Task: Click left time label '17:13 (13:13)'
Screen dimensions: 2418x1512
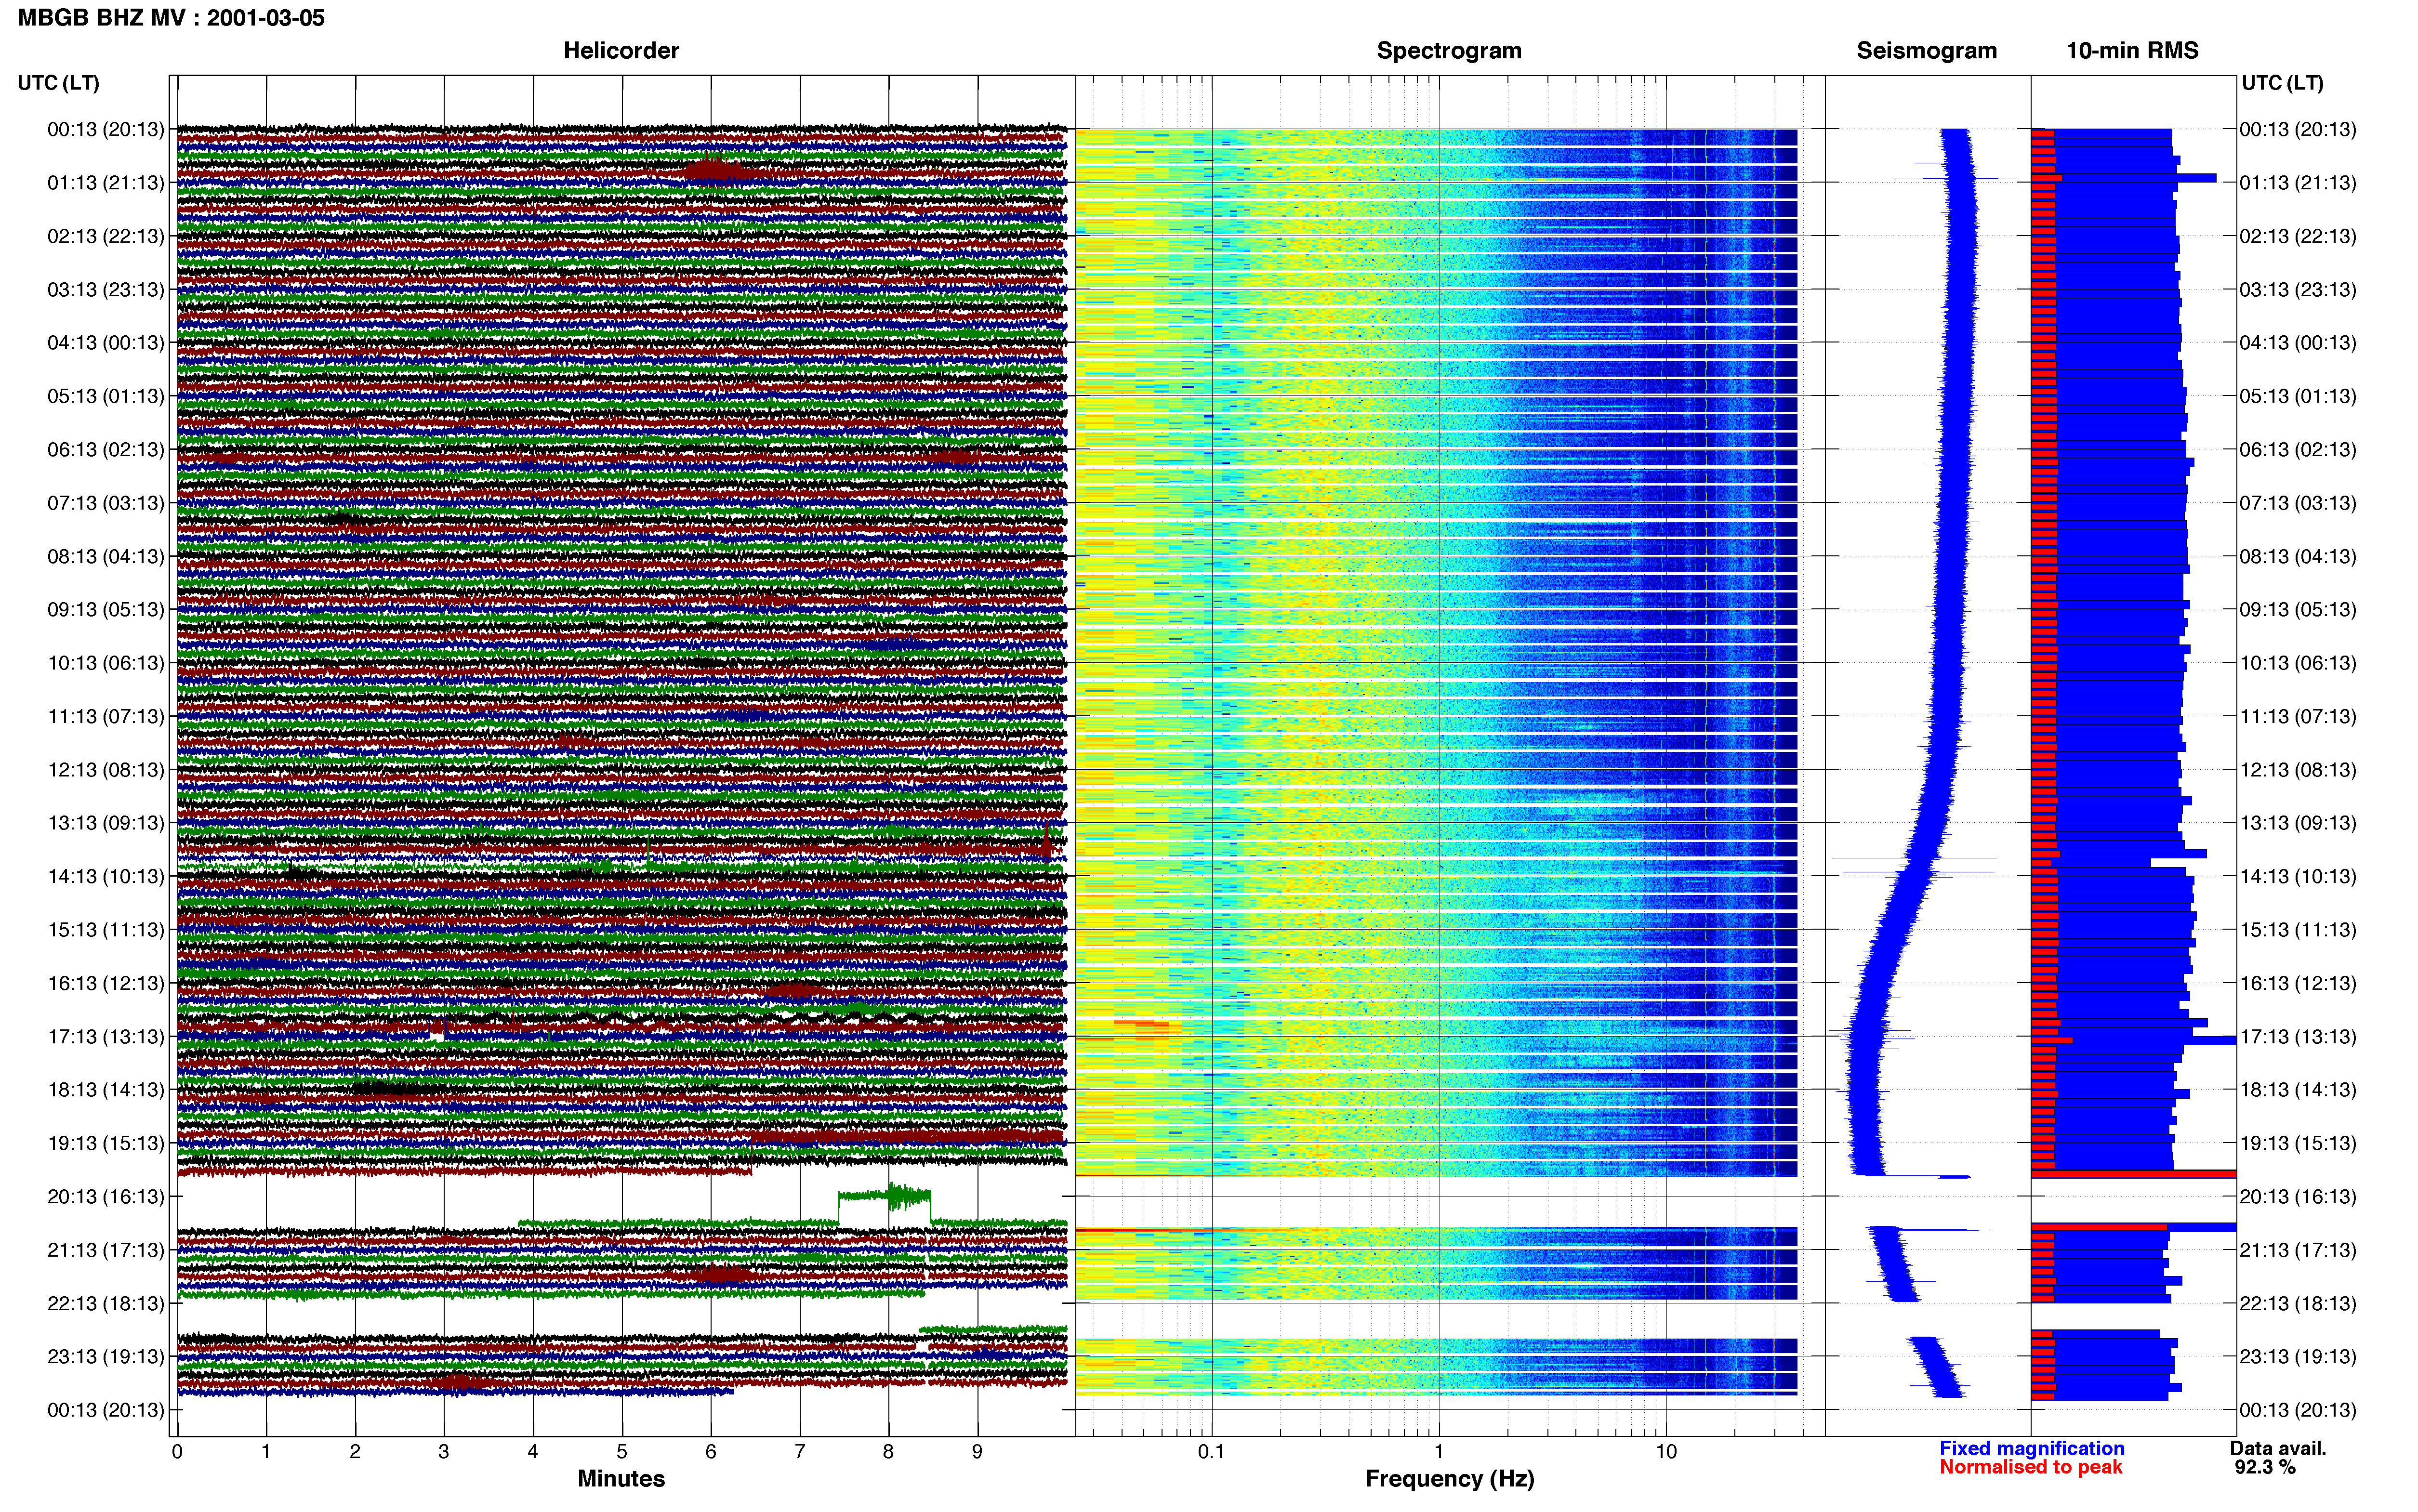Action: [x=105, y=1037]
